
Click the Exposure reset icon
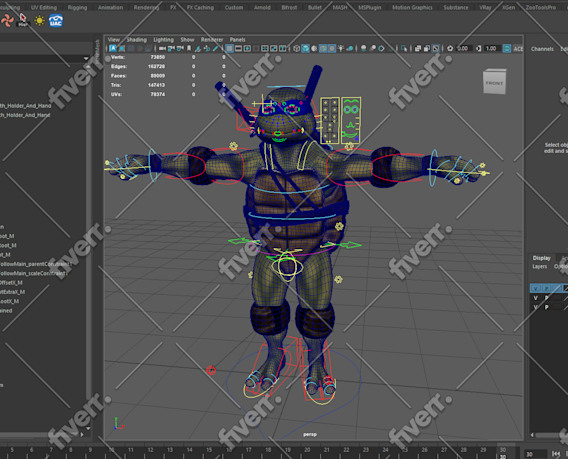450,49
